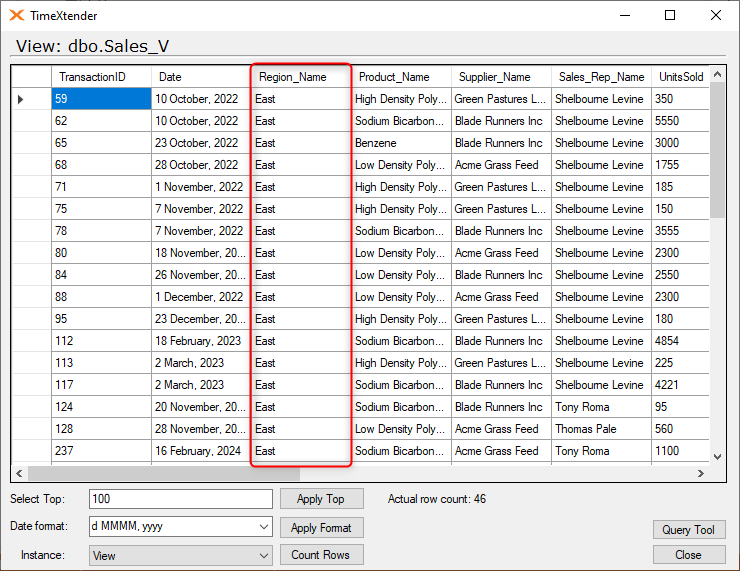Screen dimensions: 740x571
Task: Click the units sold cell '1755'
Action: tap(681, 165)
